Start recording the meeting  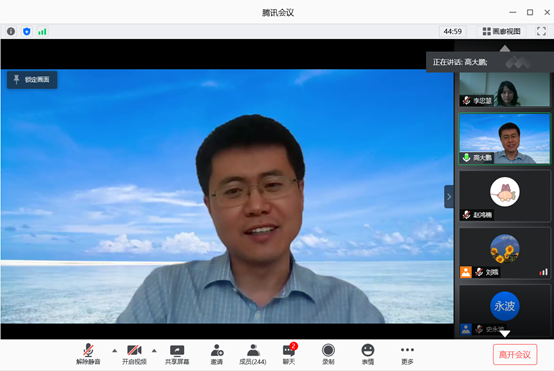(x=328, y=355)
